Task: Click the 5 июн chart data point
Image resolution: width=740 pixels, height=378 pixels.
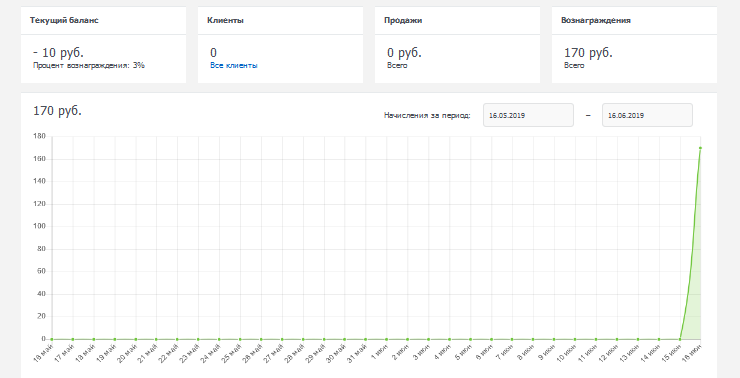Action: [x=470, y=339]
